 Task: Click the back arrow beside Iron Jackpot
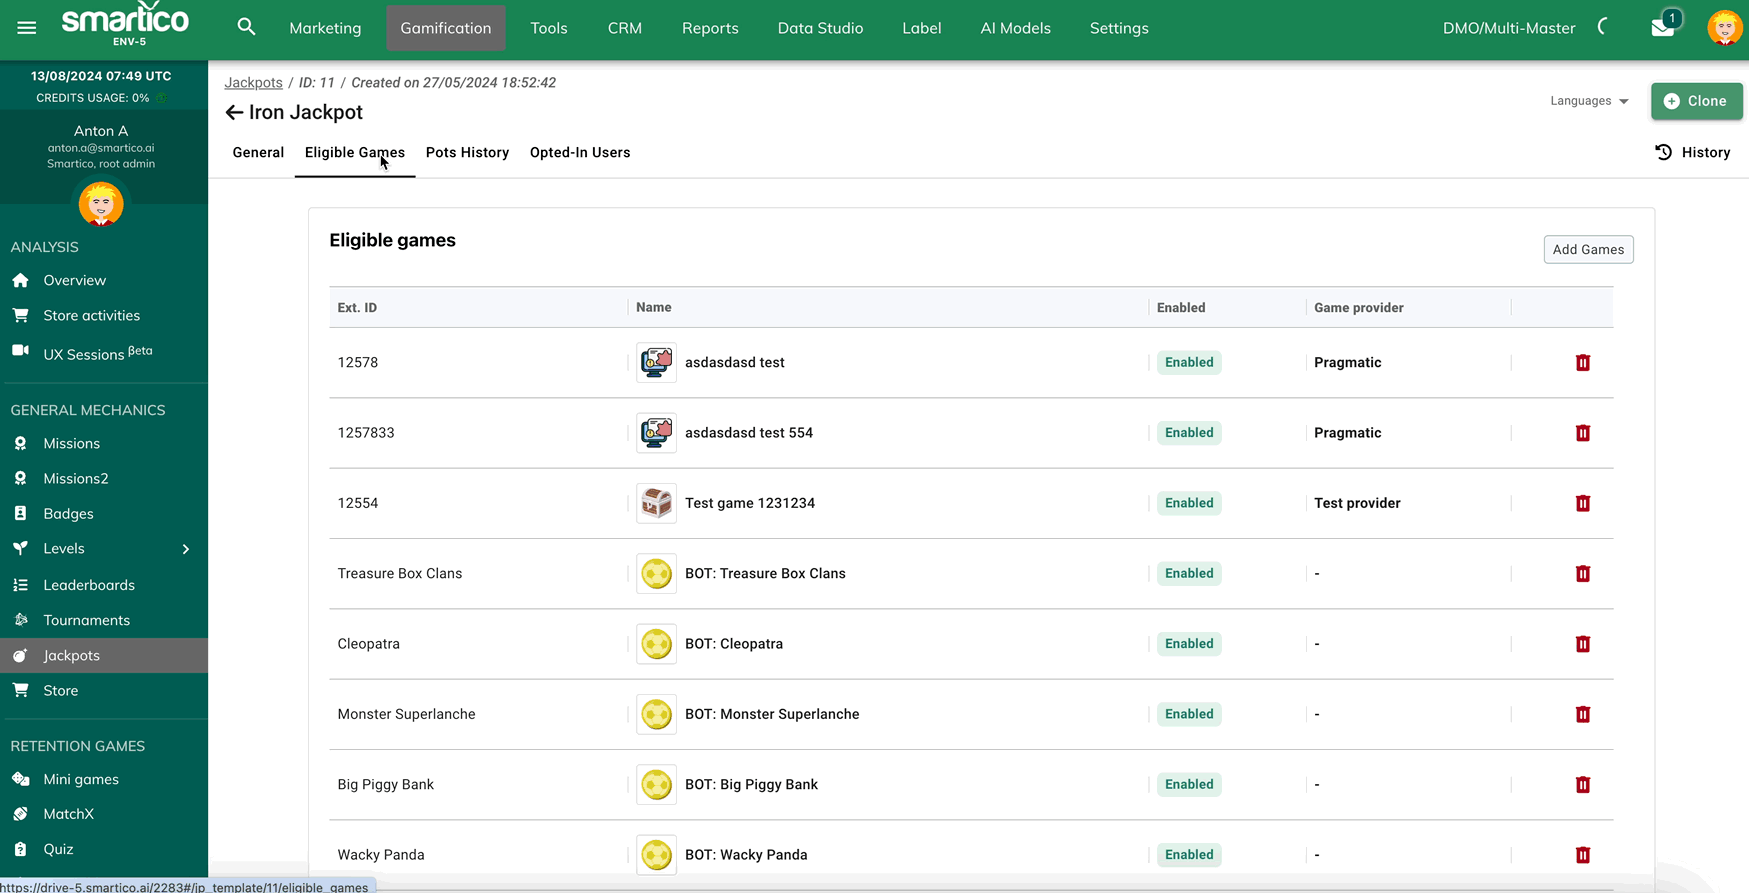(234, 113)
